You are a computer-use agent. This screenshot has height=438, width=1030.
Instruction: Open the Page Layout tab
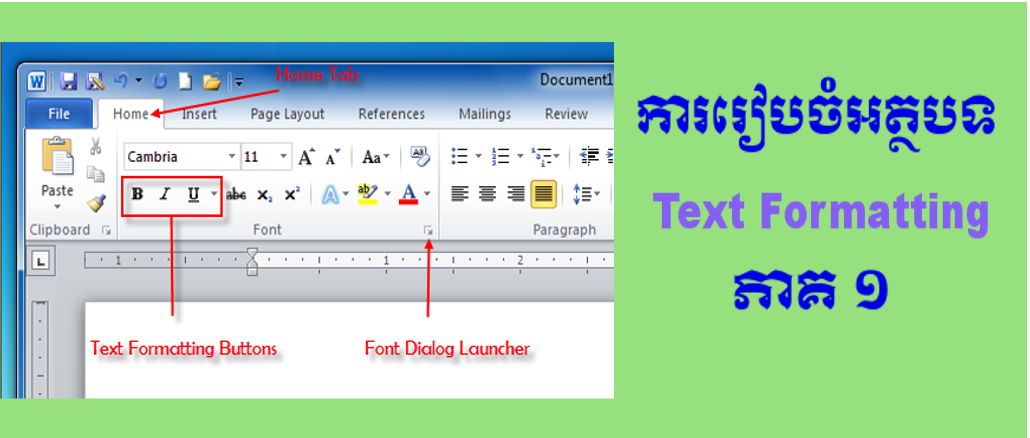(x=288, y=114)
